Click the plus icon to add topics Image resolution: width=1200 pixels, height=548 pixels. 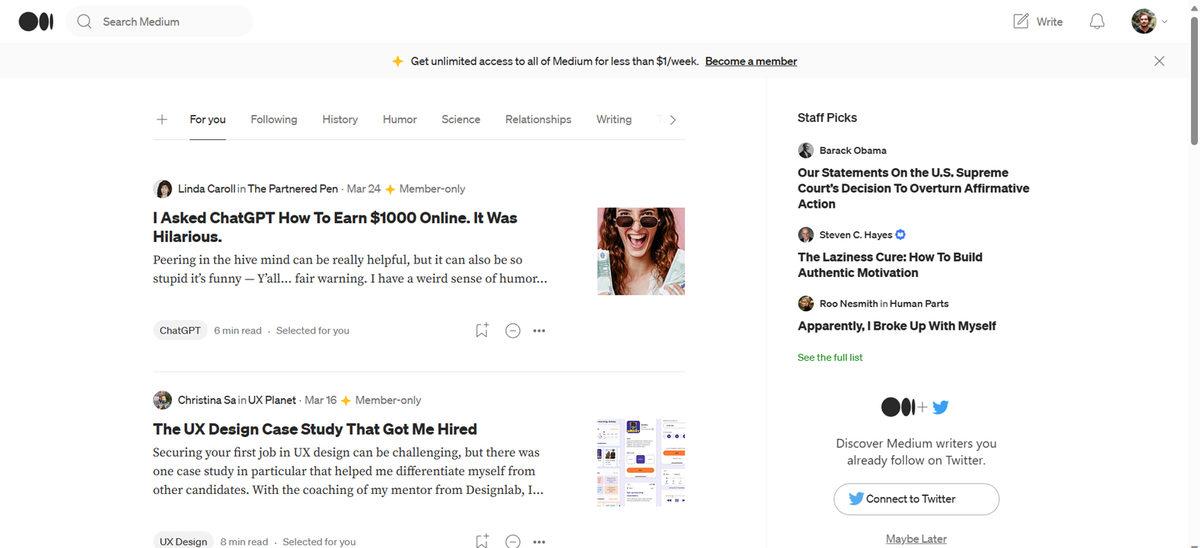tap(162, 119)
